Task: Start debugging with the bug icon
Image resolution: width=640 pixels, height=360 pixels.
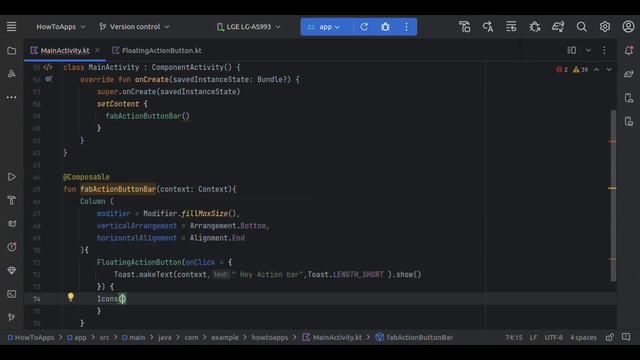Action: click(x=385, y=27)
